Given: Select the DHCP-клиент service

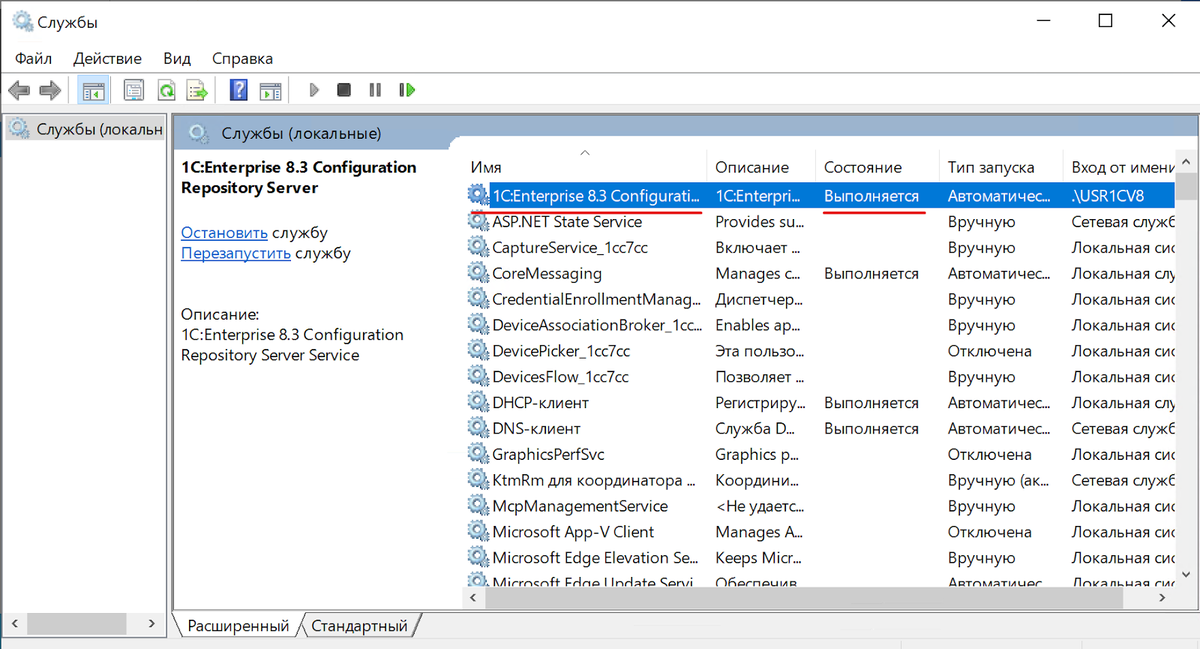Looking at the screenshot, I should [821, 403].
